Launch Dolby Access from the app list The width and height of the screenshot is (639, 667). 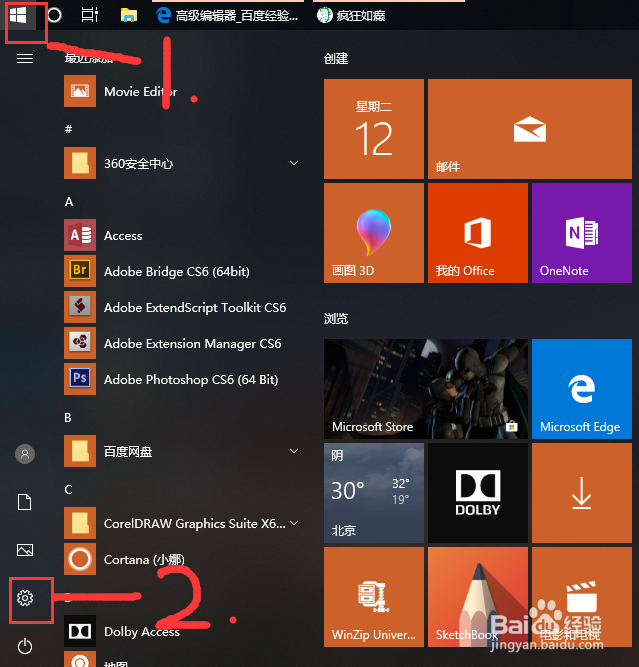(x=183, y=631)
